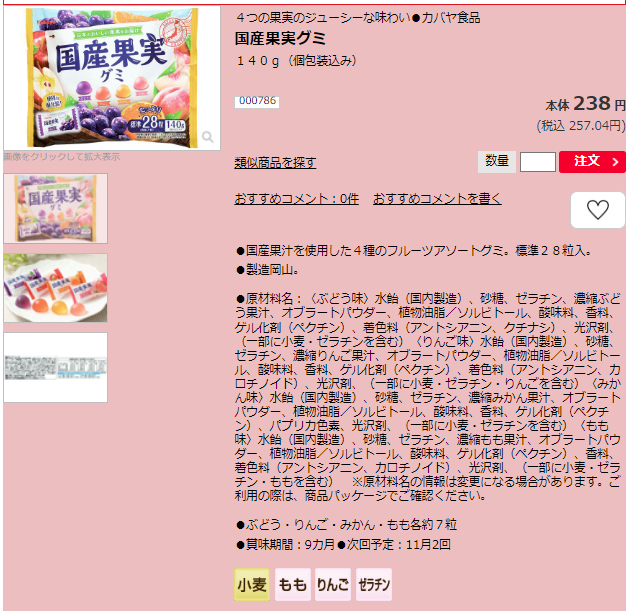Image resolution: width=628 pixels, height=611 pixels.
Task: Show the ingredient label thumbnail
Action: pos(56,367)
